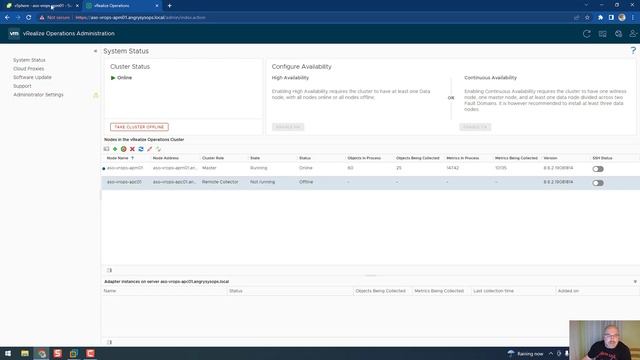Open Cloud Proxies in sidebar
This screenshot has width=640, height=360.
click(x=28, y=69)
